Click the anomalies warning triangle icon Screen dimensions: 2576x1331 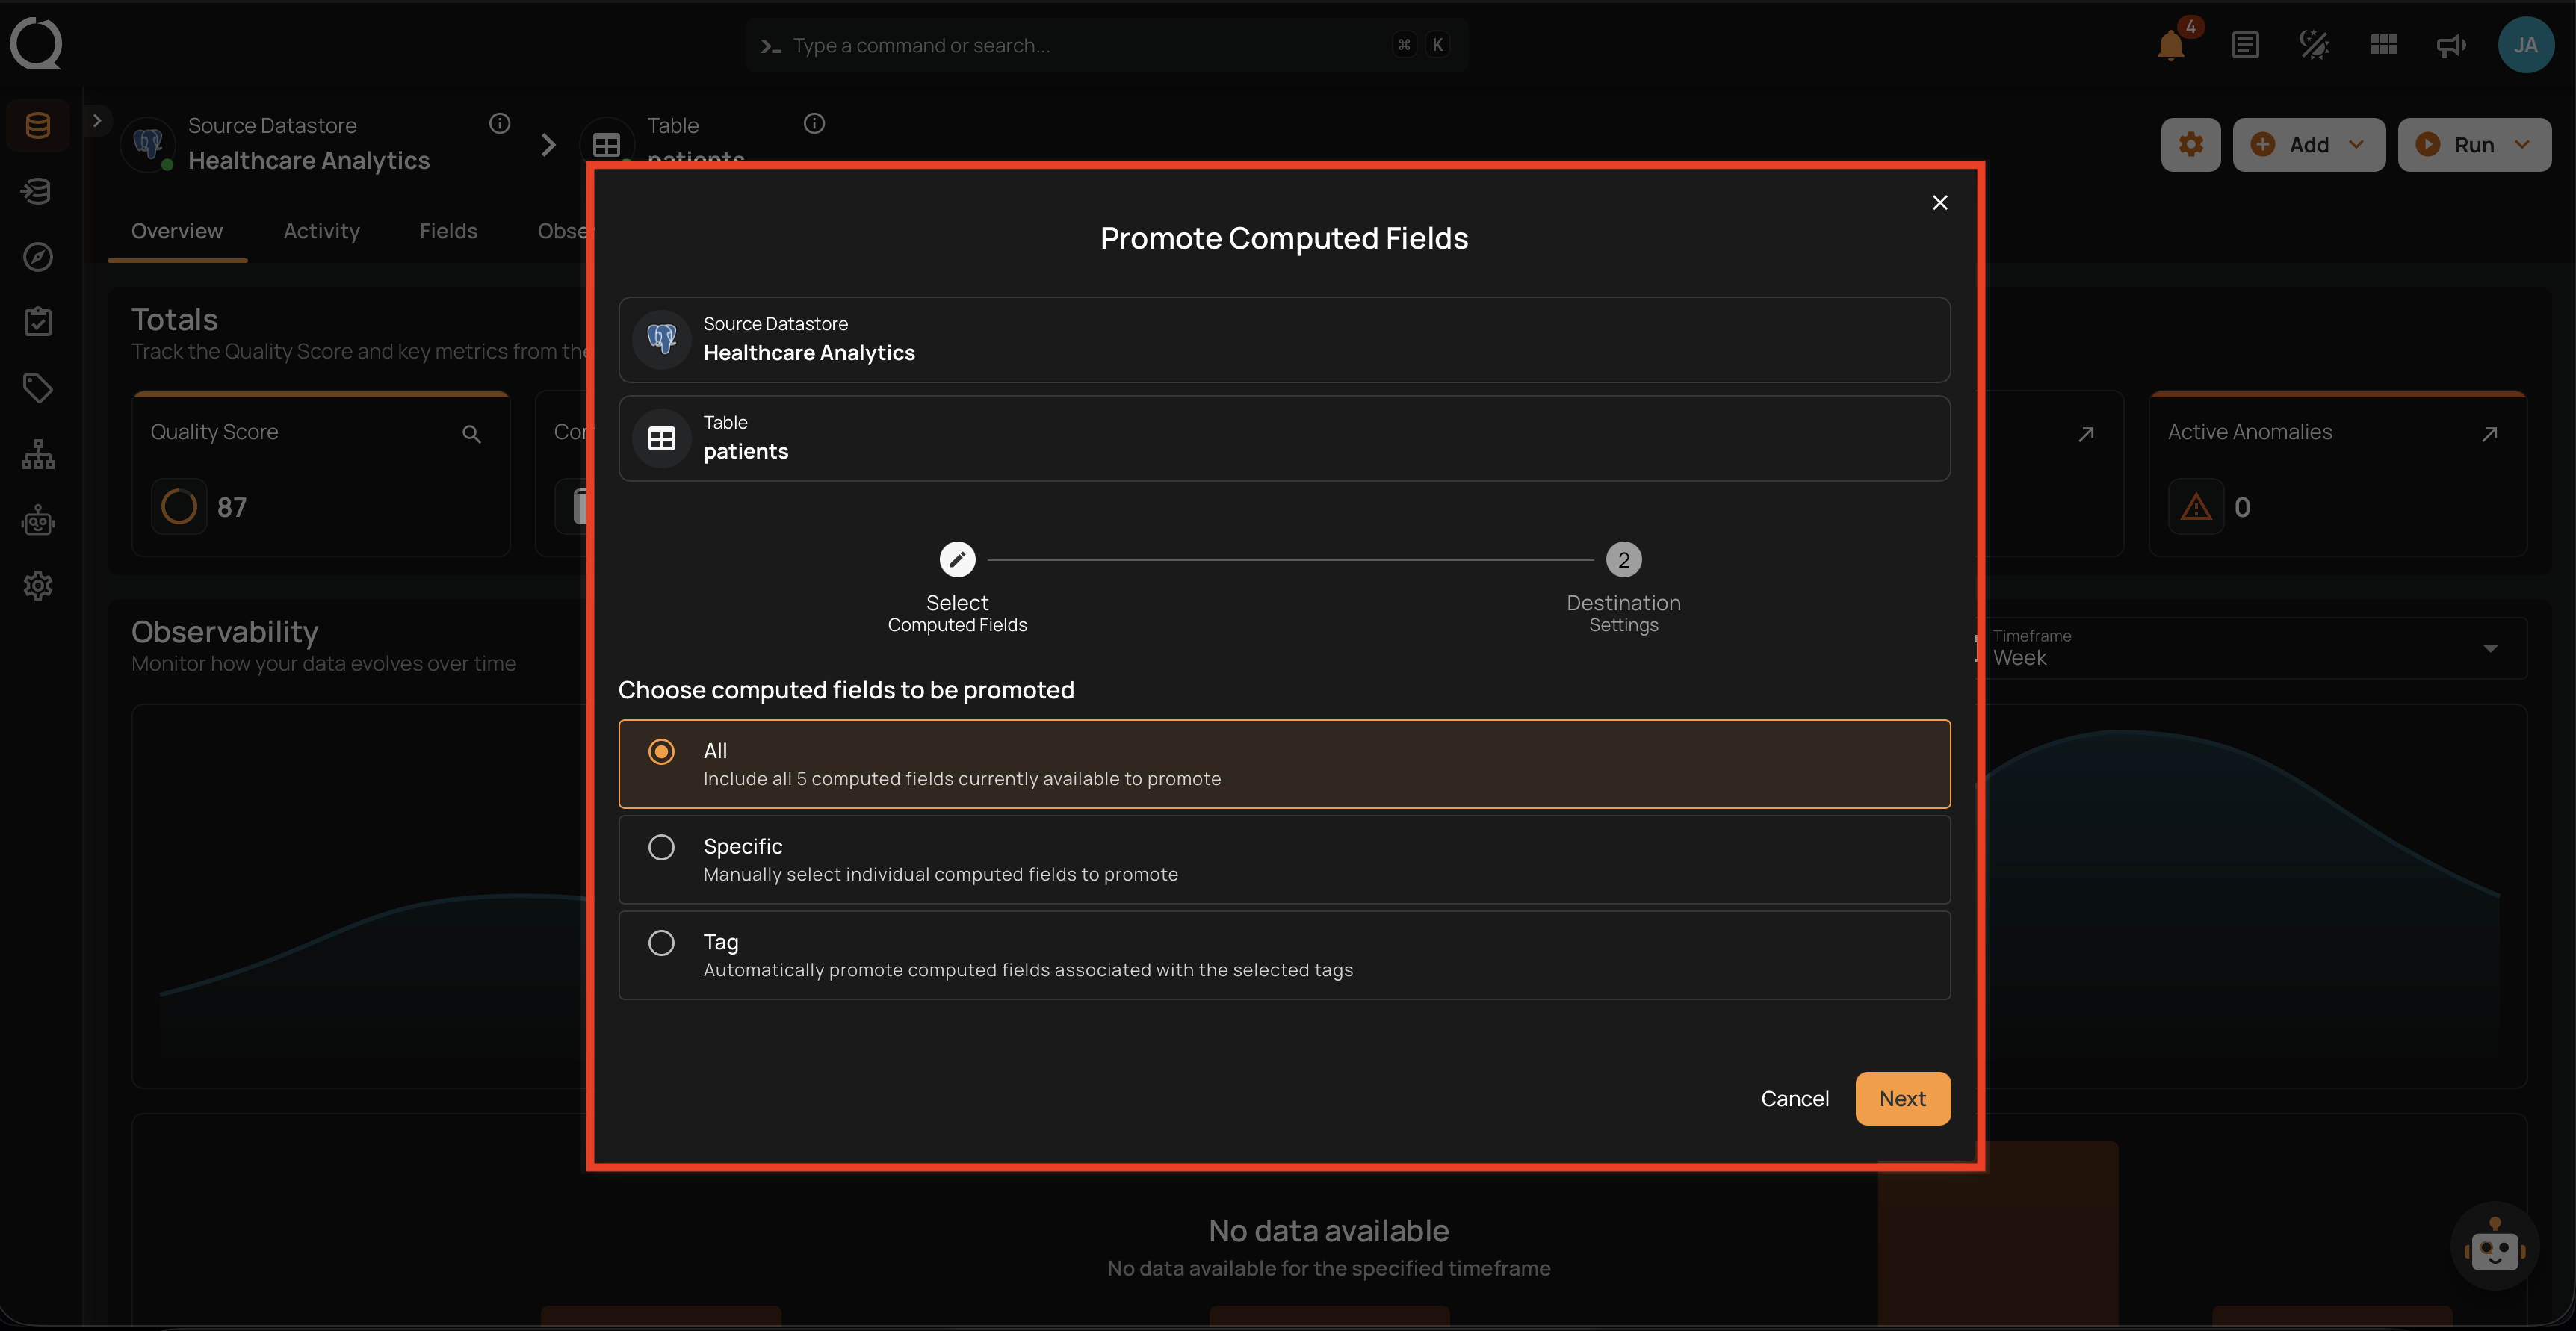tap(2195, 507)
